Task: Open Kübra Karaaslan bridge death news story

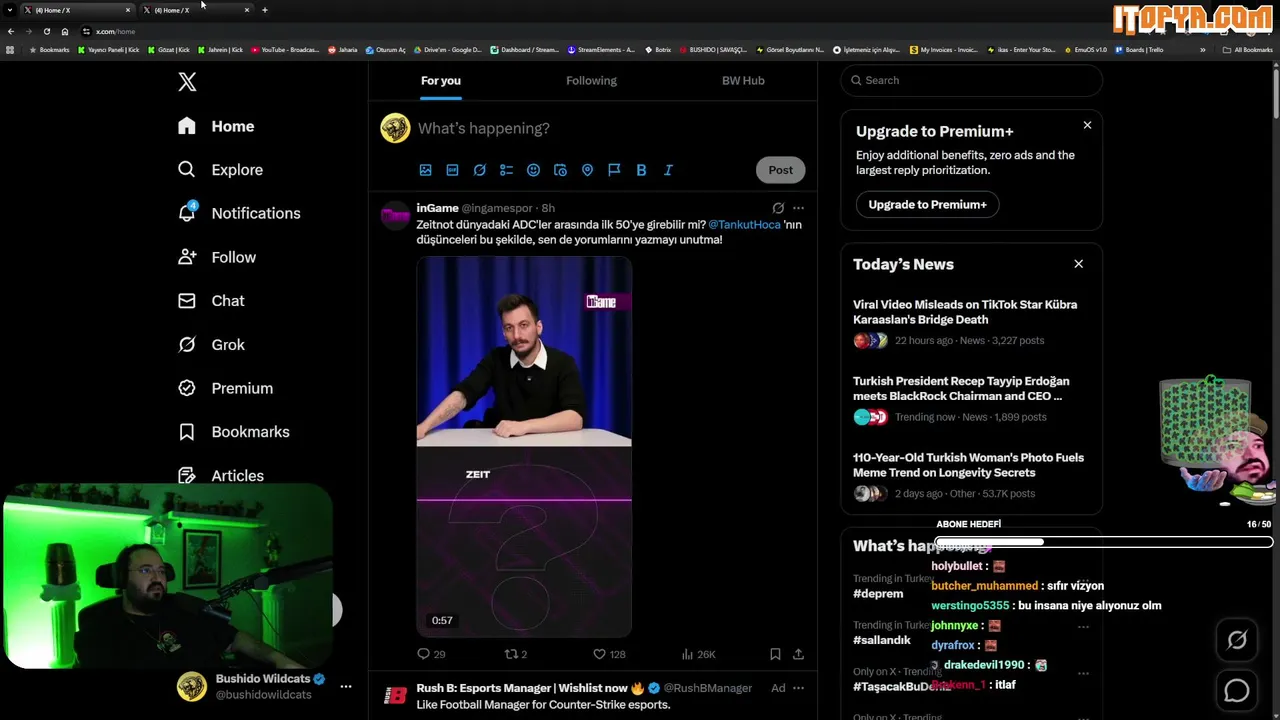Action: point(971,322)
